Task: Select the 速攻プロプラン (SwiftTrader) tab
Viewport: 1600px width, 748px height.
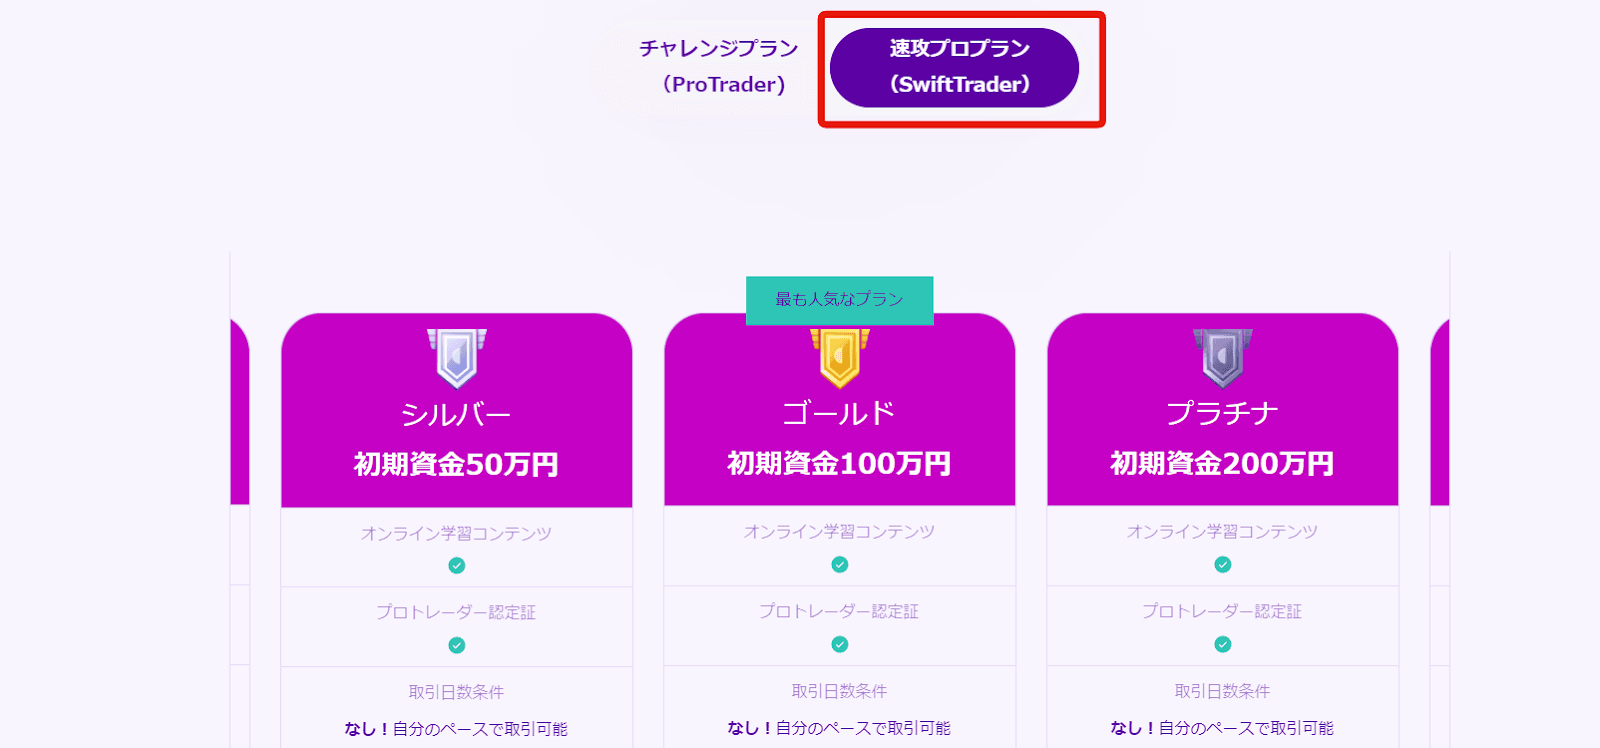Action: click(x=955, y=67)
